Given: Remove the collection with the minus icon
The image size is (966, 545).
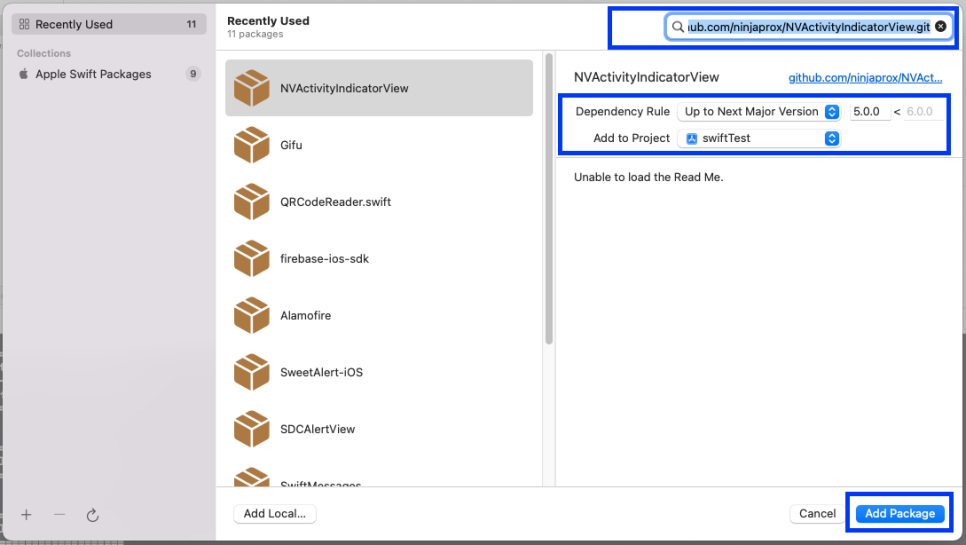Looking at the screenshot, I should coord(59,514).
